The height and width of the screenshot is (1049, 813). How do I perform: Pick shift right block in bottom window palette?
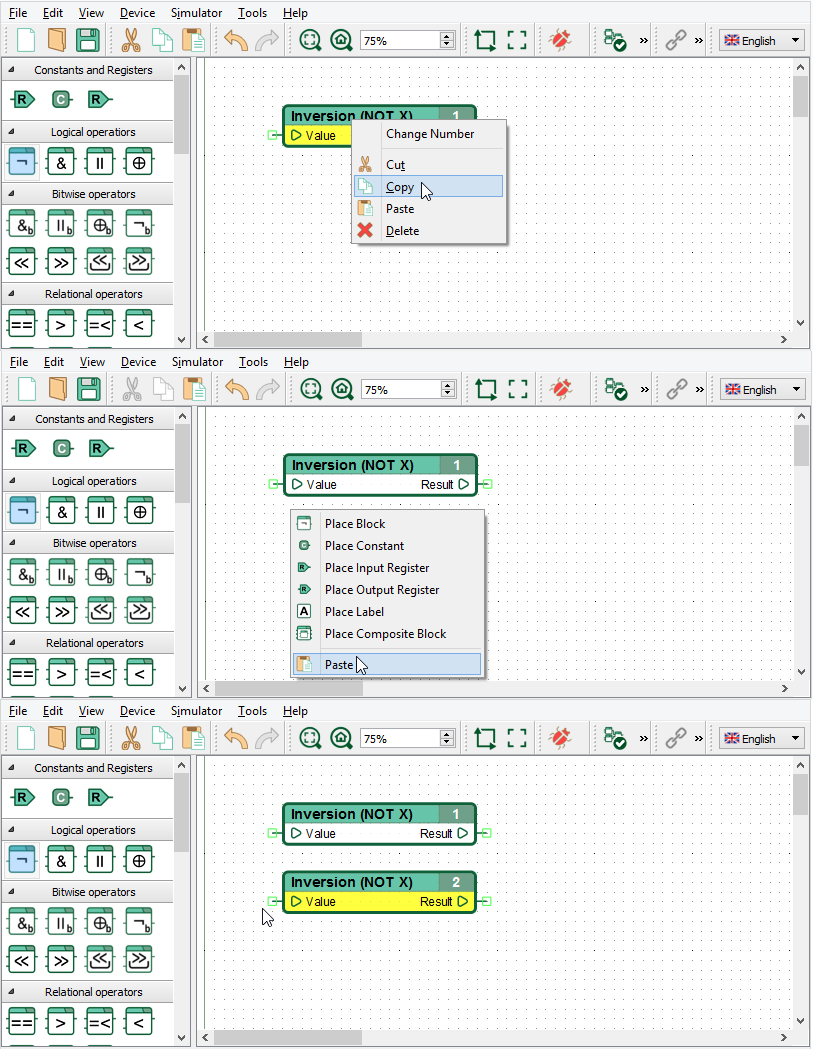pyautogui.click(x=61, y=960)
